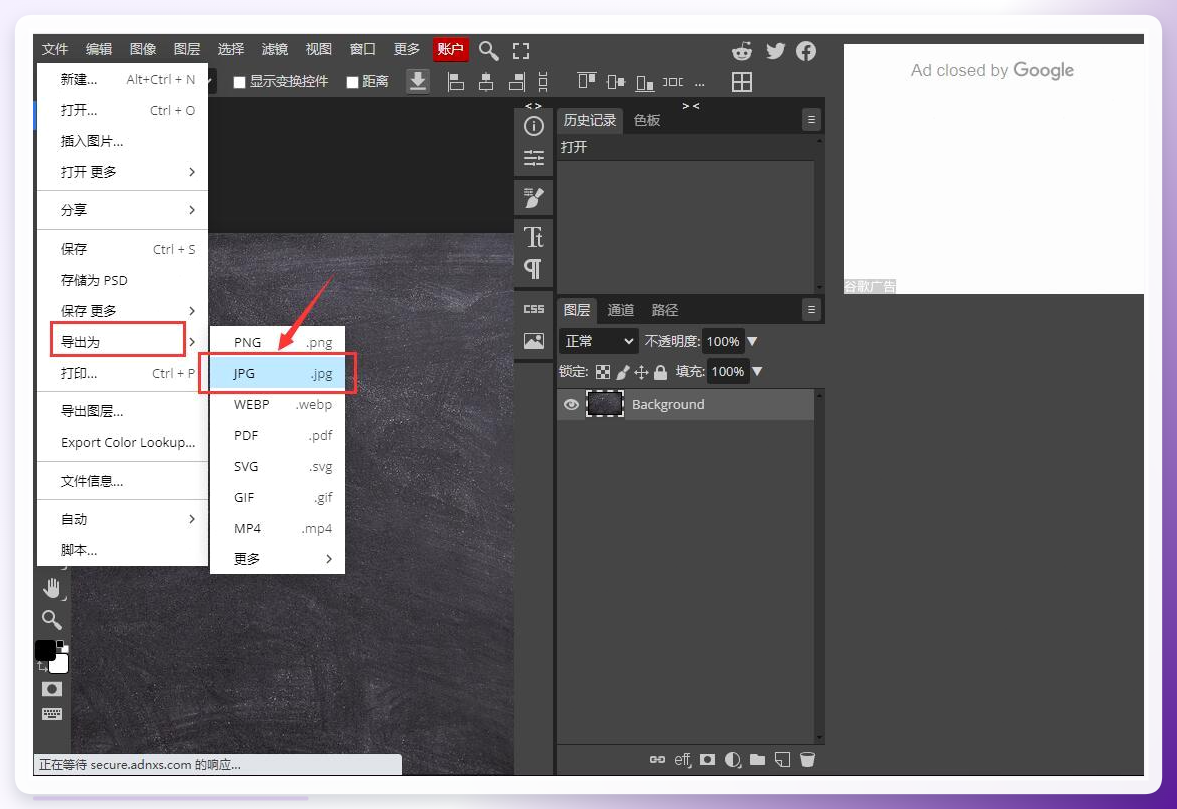The width and height of the screenshot is (1177, 809).
Task: Toggle lock transparent pixels checkerboard icon
Action: coord(603,371)
